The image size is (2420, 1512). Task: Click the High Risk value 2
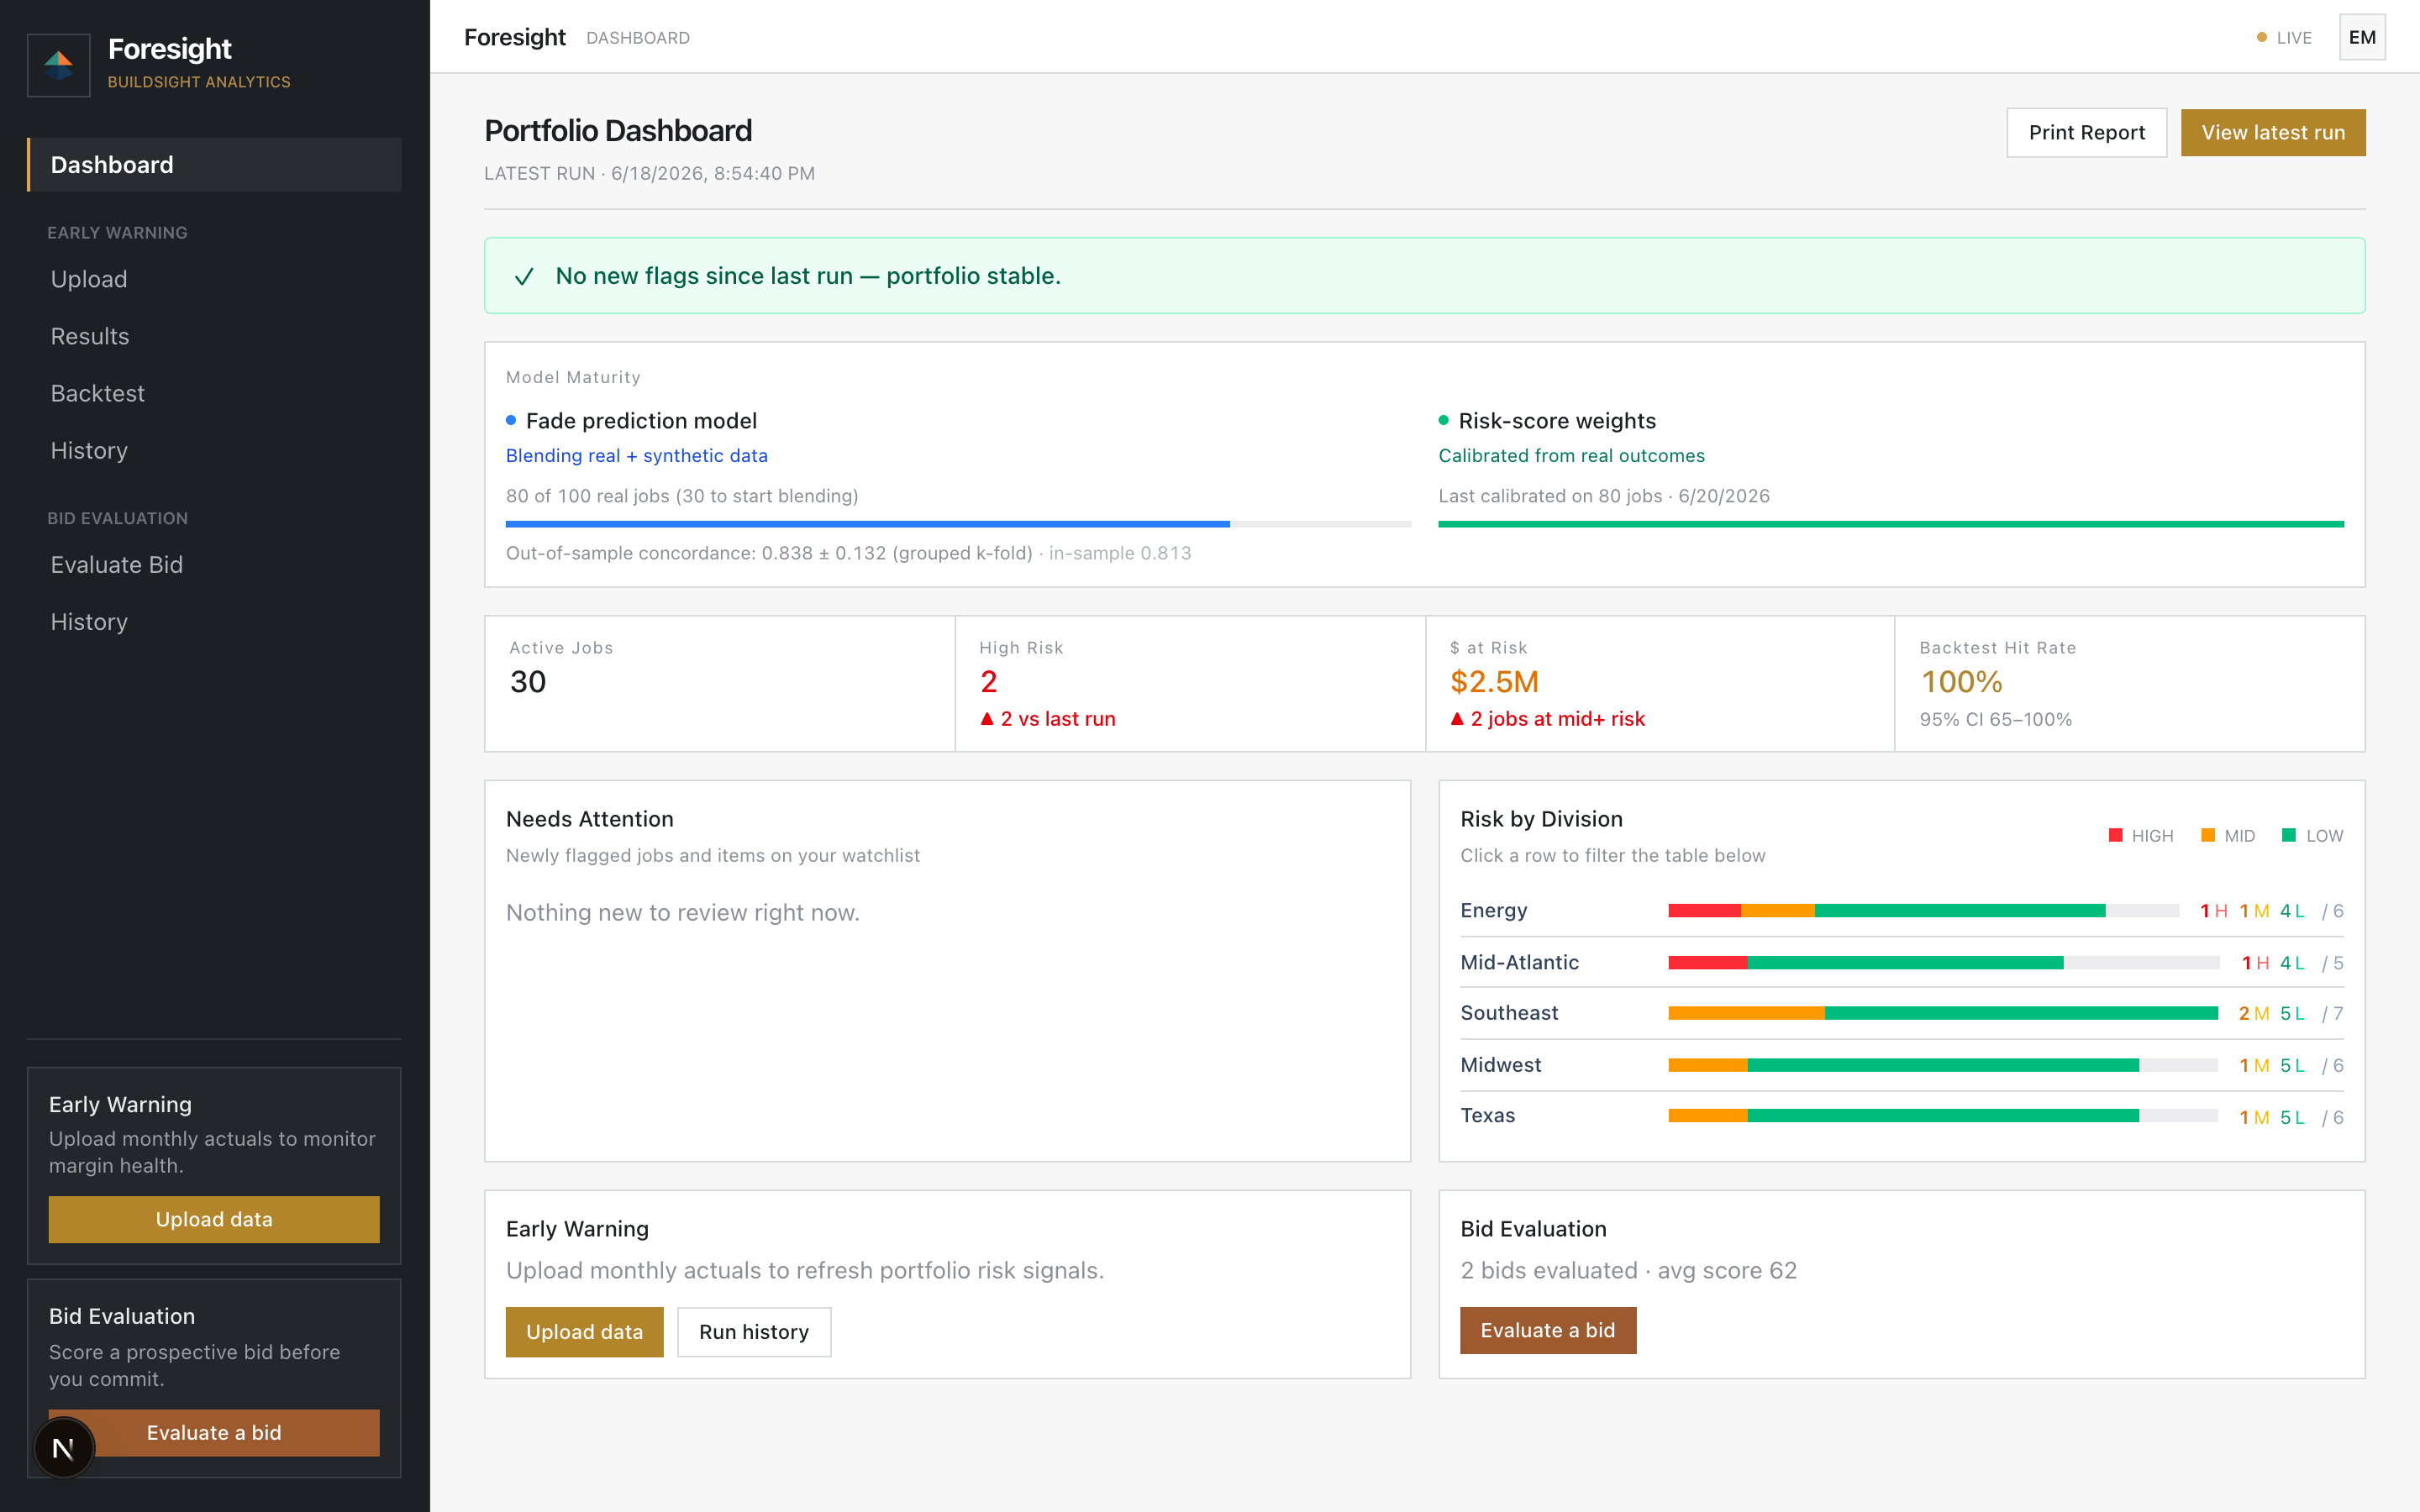point(988,682)
